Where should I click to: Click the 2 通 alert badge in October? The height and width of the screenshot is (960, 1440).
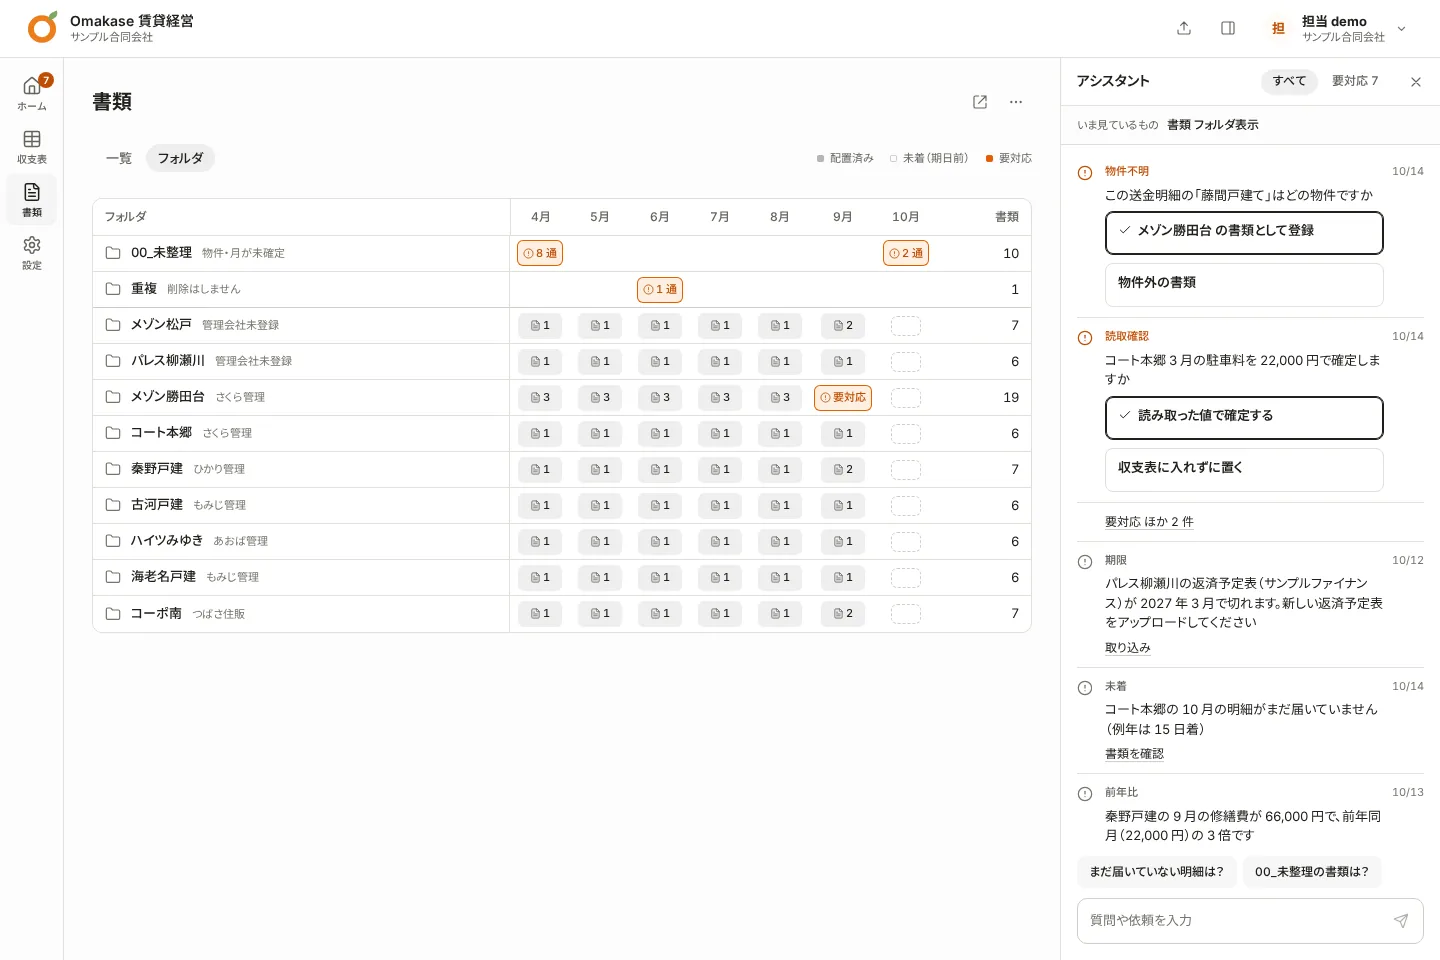click(x=906, y=253)
